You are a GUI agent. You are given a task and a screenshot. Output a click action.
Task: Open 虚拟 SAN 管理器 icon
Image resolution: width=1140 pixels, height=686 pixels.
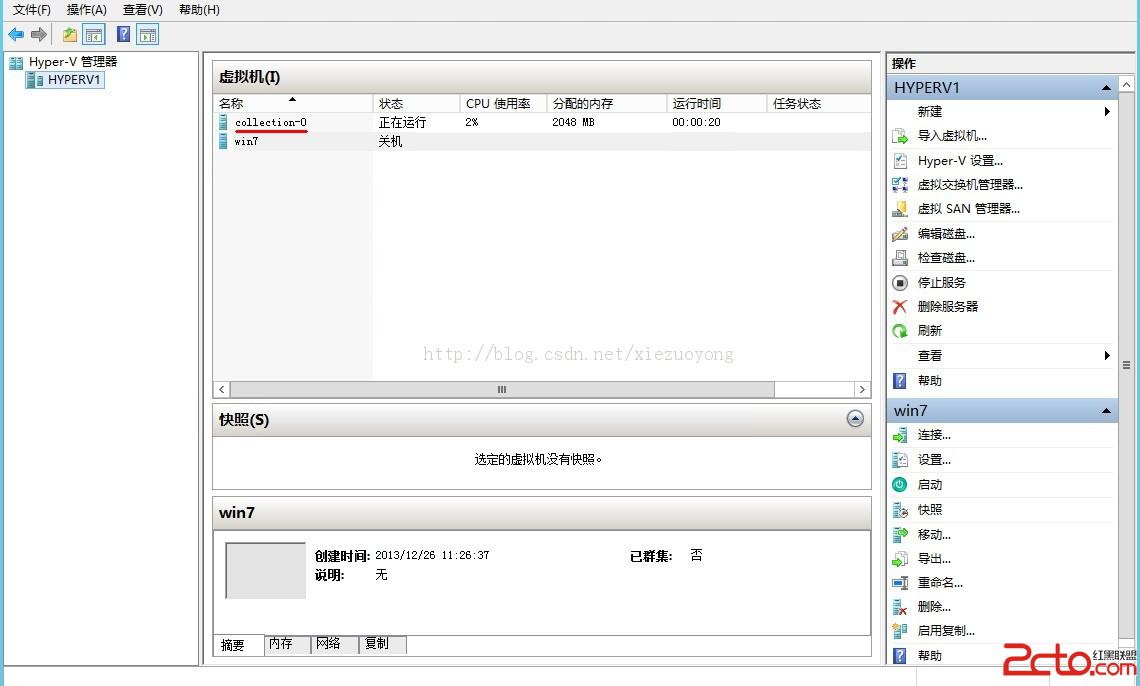(x=900, y=209)
